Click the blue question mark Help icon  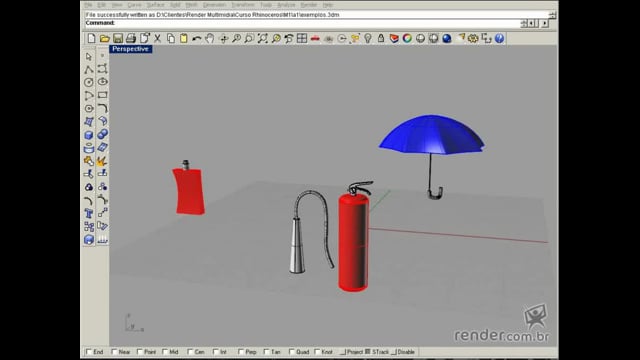pos(499,38)
